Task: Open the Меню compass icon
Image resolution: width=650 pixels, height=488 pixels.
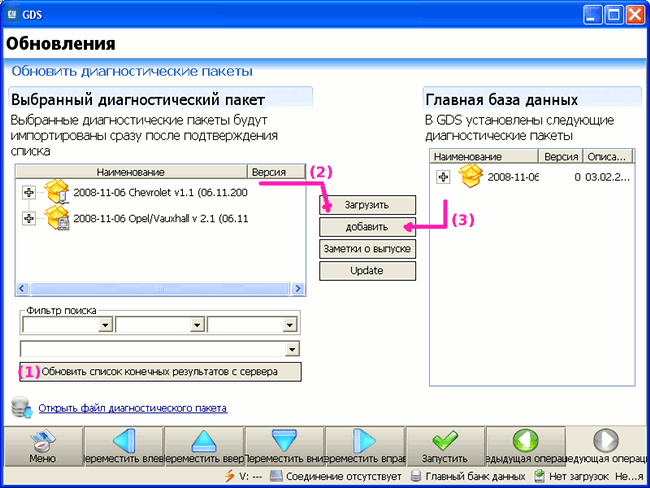Action: [x=42, y=441]
